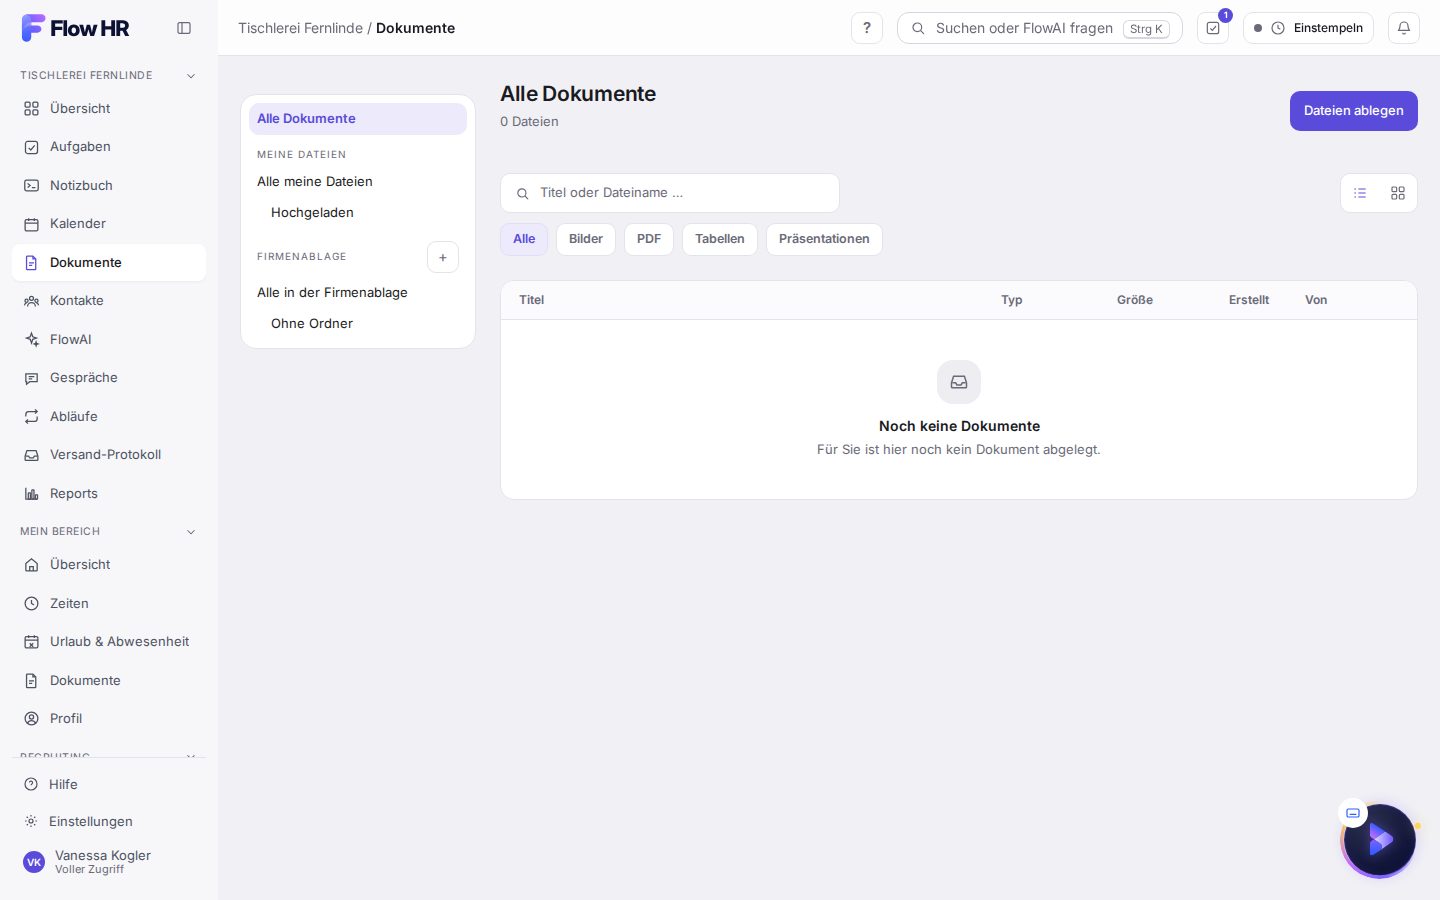Focus the Titel oder Dateiname search field
Image resolution: width=1440 pixels, height=900 pixels.
670,193
